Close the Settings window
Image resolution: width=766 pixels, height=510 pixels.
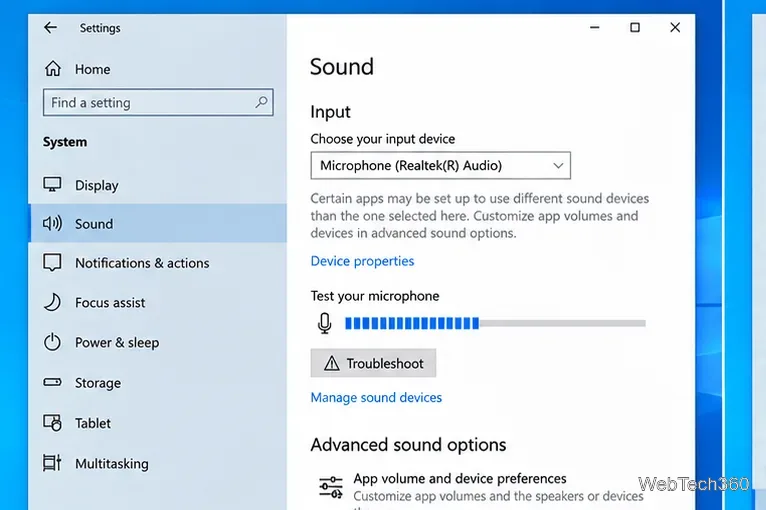[x=675, y=27]
